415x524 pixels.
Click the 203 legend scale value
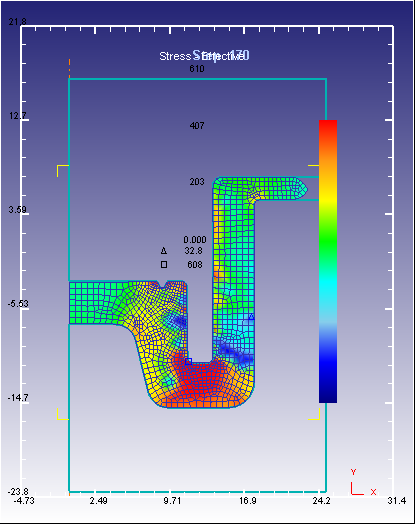click(x=197, y=182)
